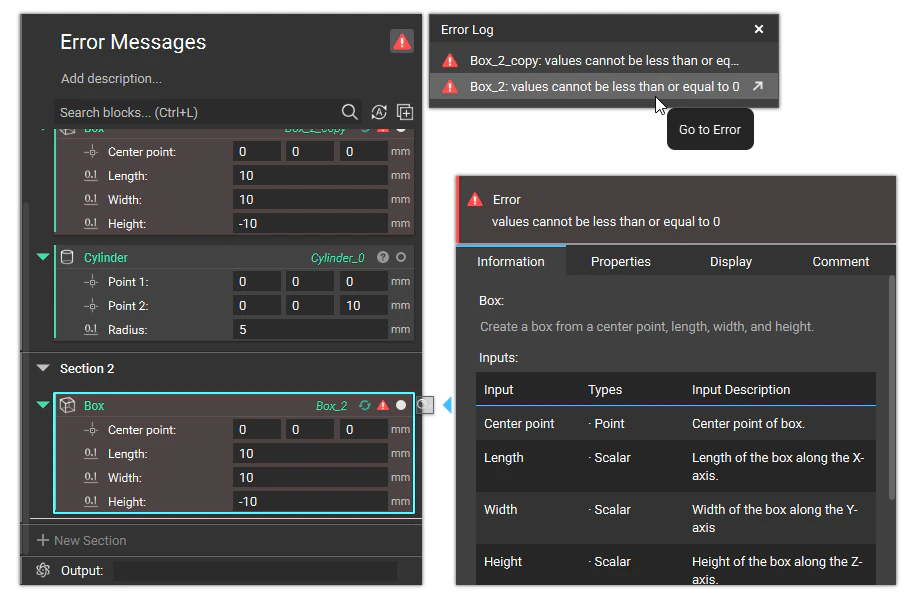
Task: Click scalar icon beside Box_2 Length
Action: pos(91,453)
